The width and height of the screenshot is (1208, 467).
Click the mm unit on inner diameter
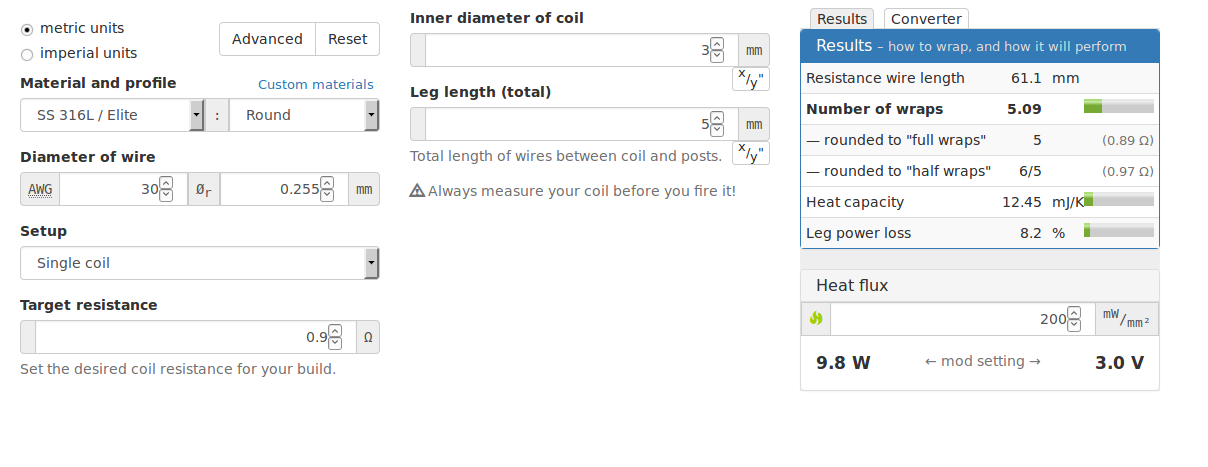point(754,50)
